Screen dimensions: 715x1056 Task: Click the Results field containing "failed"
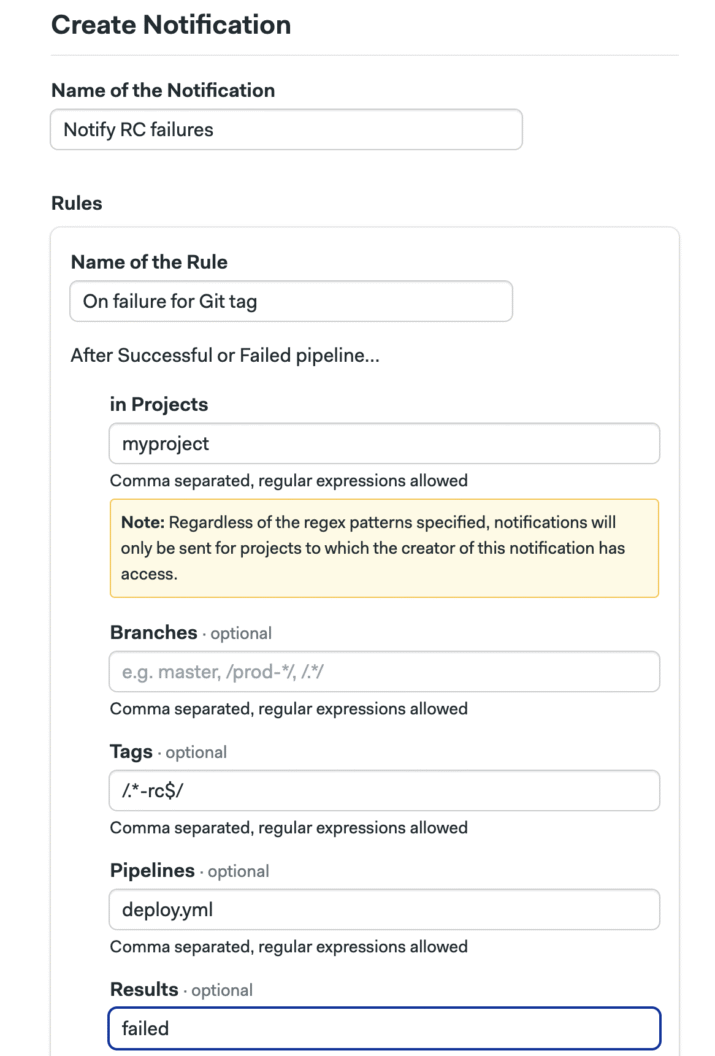384,1028
